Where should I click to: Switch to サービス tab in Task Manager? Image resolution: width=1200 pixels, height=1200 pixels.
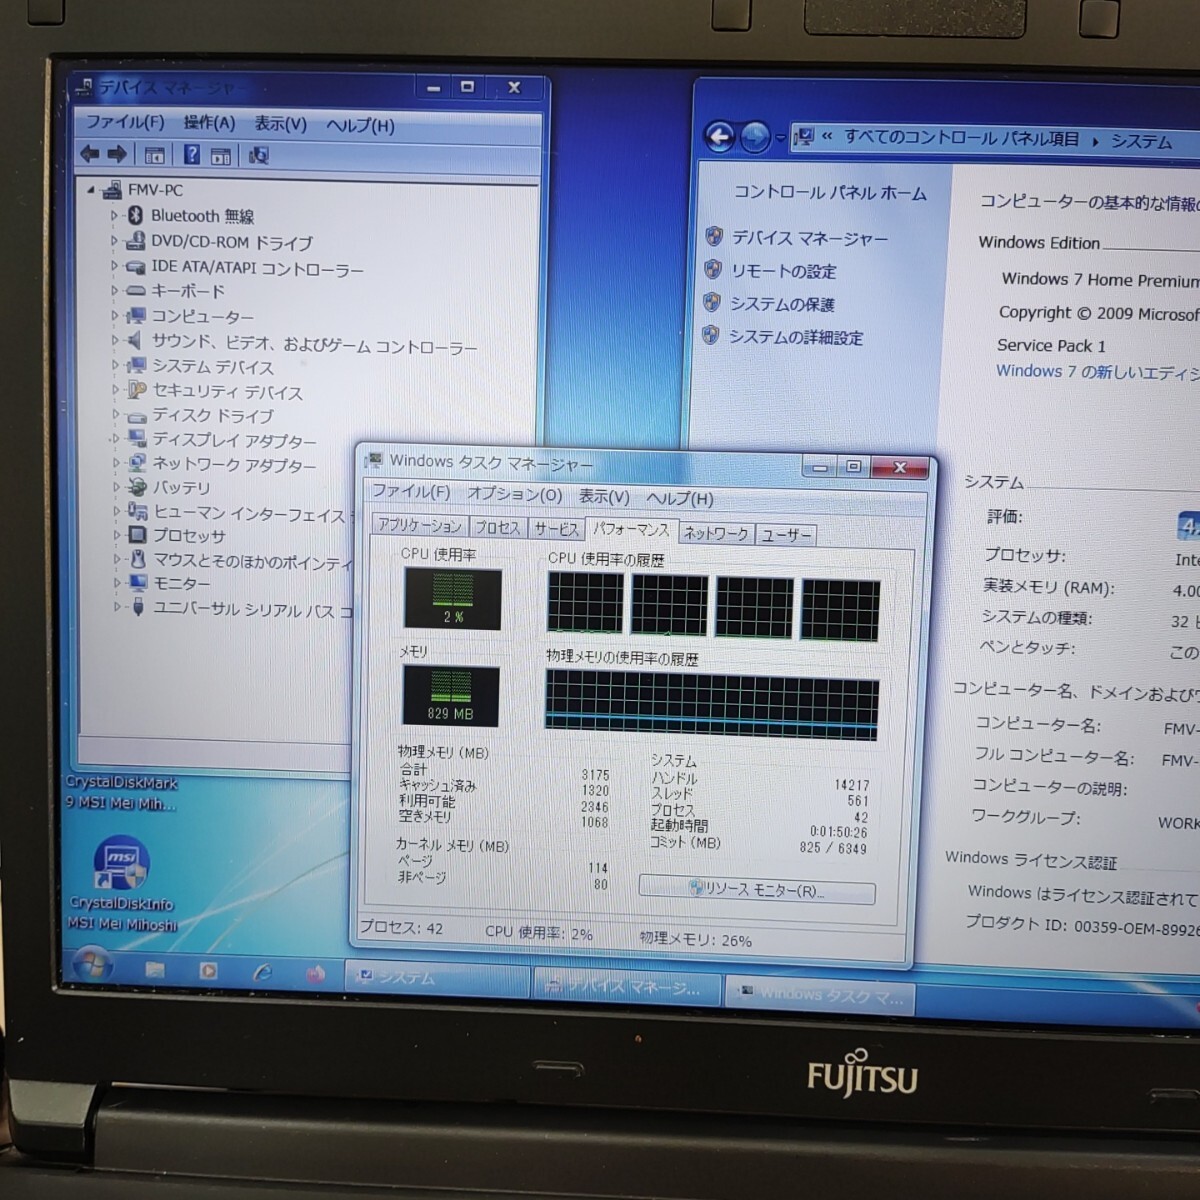556,529
